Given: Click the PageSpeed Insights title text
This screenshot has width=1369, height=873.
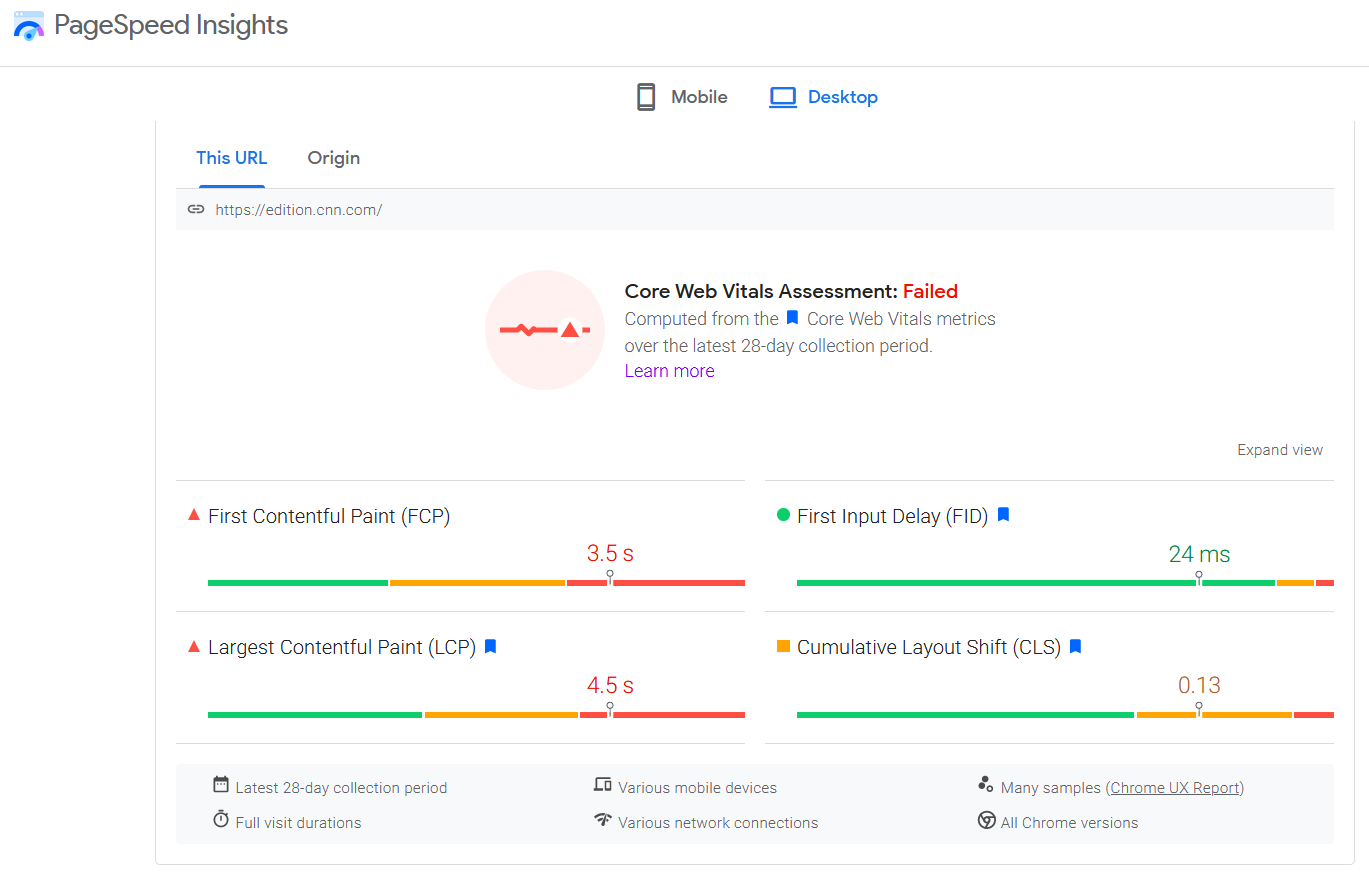Looking at the screenshot, I should pyautogui.click(x=171, y=25).
